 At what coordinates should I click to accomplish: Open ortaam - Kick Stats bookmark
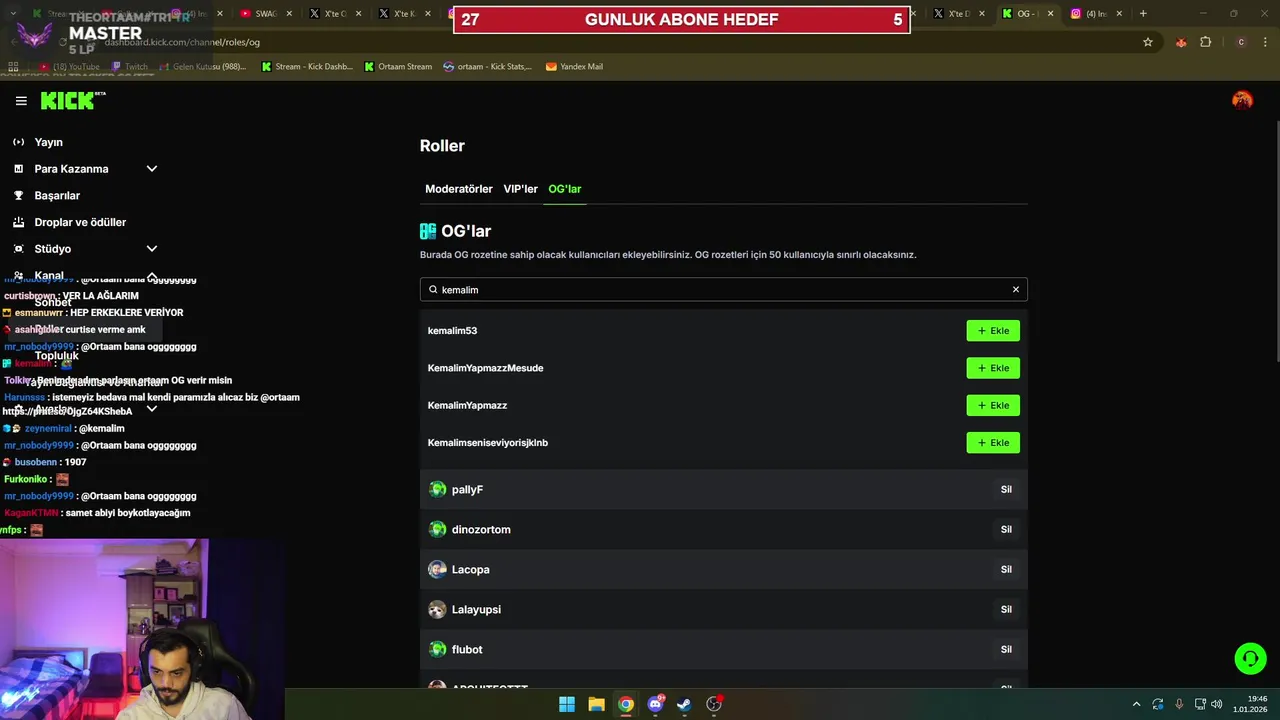click(x=488, y=67)
